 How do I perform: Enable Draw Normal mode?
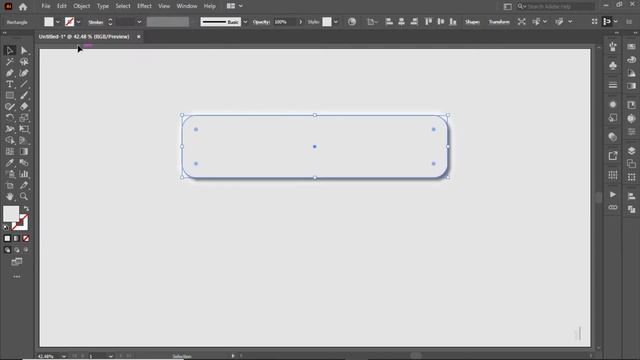(7, 250)
